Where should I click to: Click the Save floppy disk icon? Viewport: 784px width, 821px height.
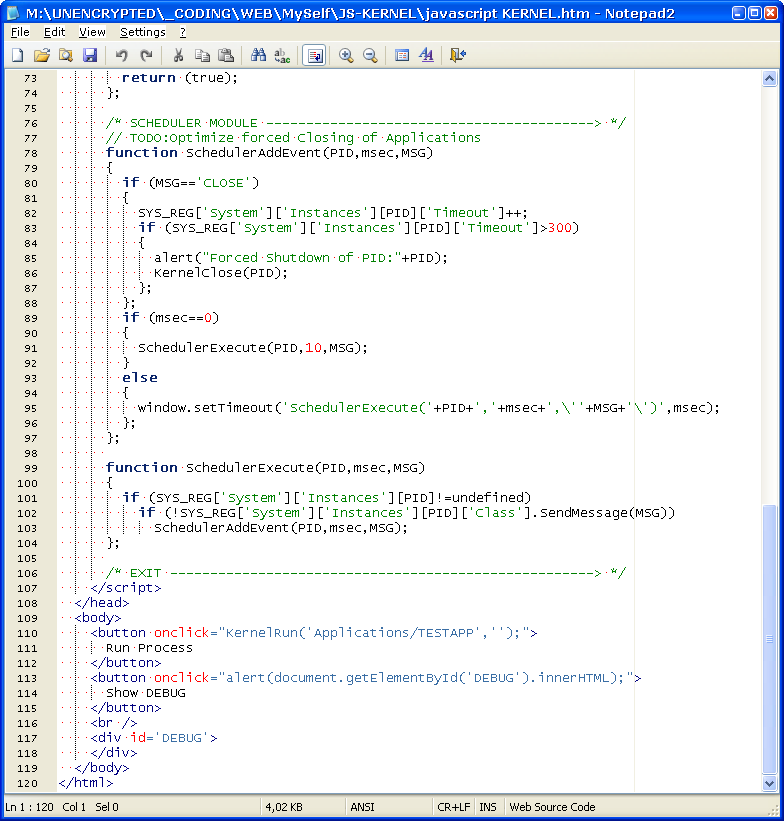tap(90, 55)
